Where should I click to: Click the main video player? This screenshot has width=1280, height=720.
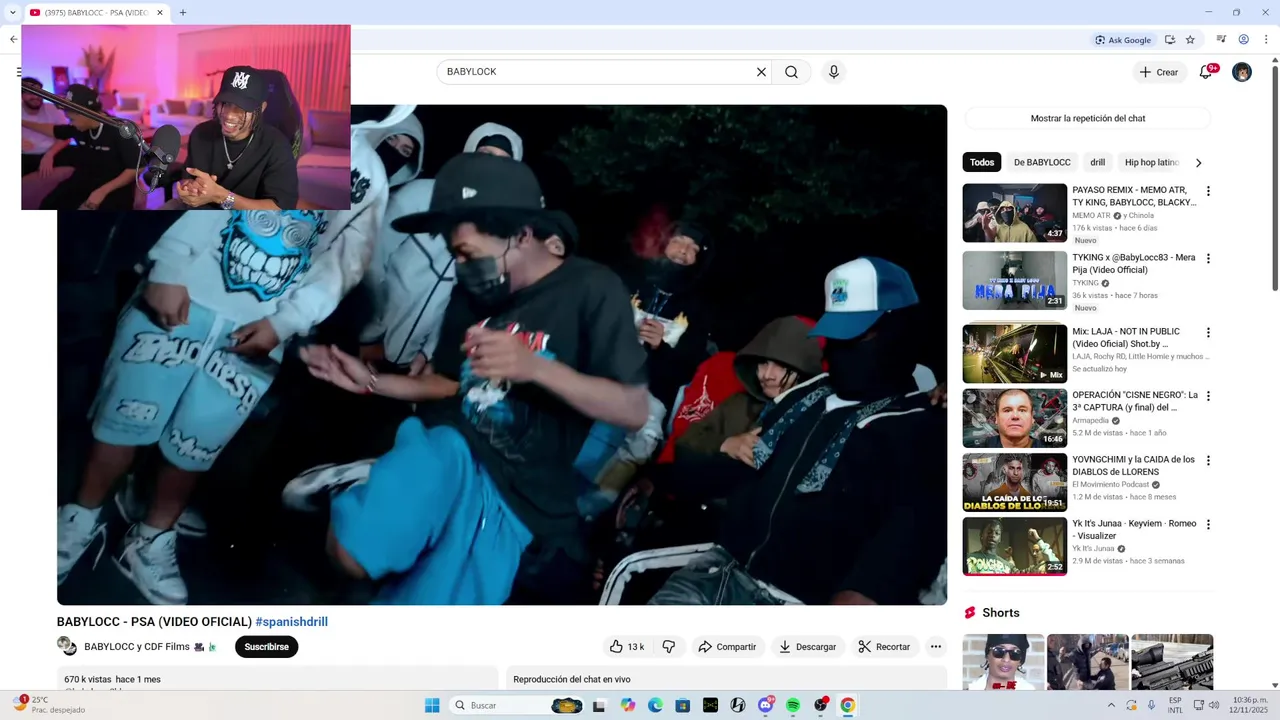tap(502, 355)
